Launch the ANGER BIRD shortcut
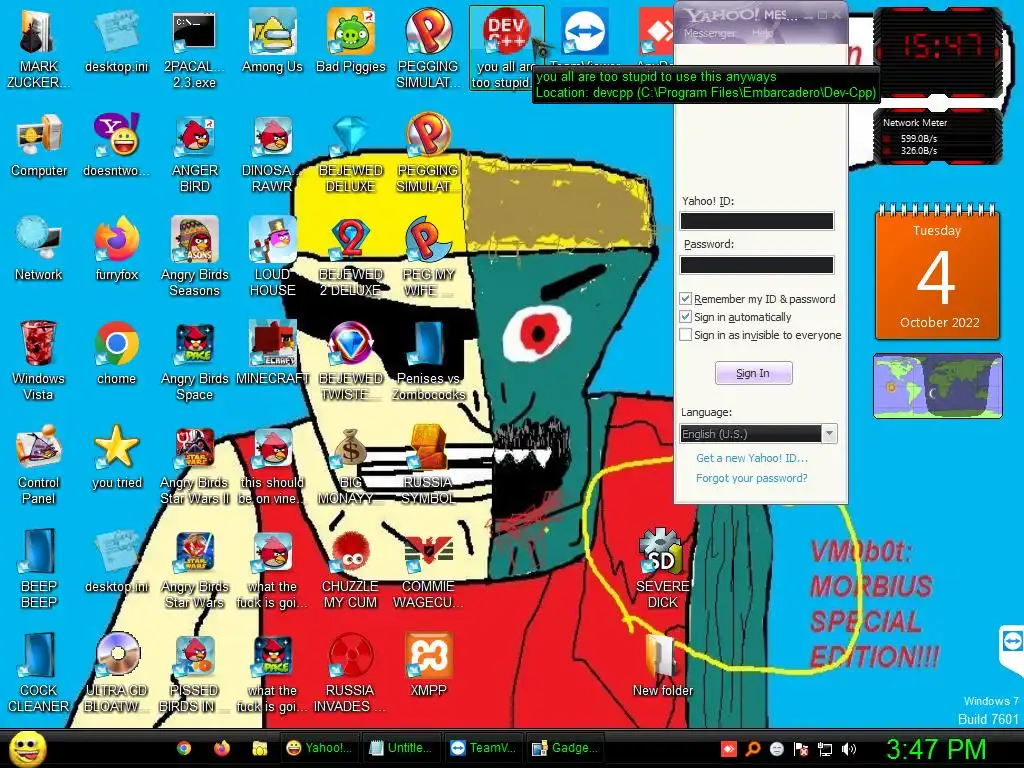Viewport: 1024px width, 768px height. pyautogui.click(x=194, y=153)
